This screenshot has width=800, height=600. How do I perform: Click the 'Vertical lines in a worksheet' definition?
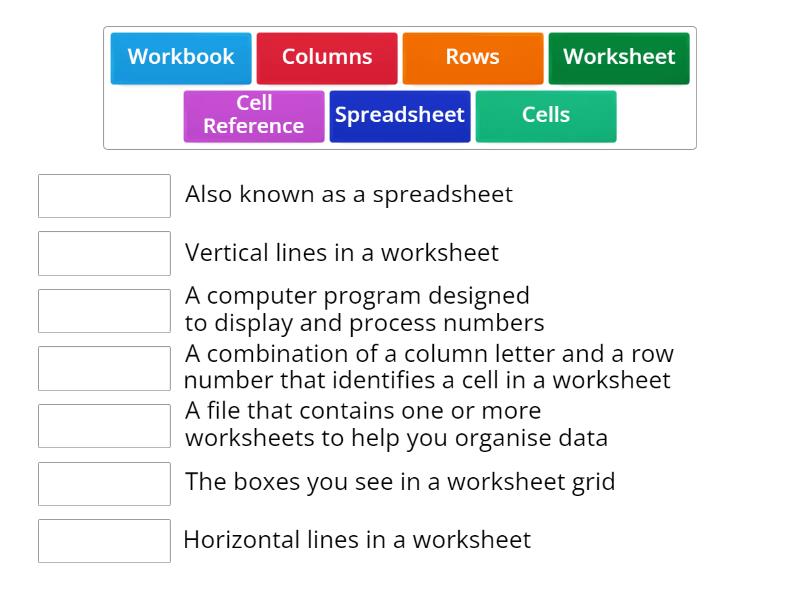point(341,253)
